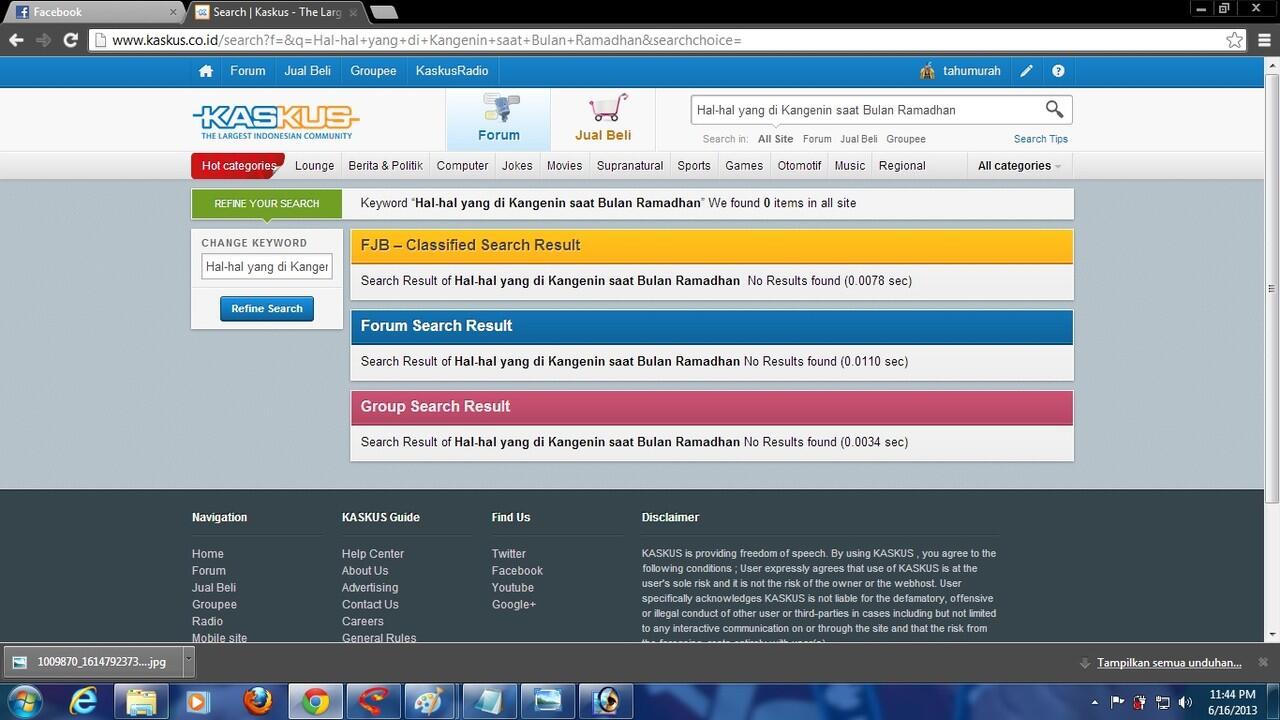Open Jokes category

[x=517, y=166]
